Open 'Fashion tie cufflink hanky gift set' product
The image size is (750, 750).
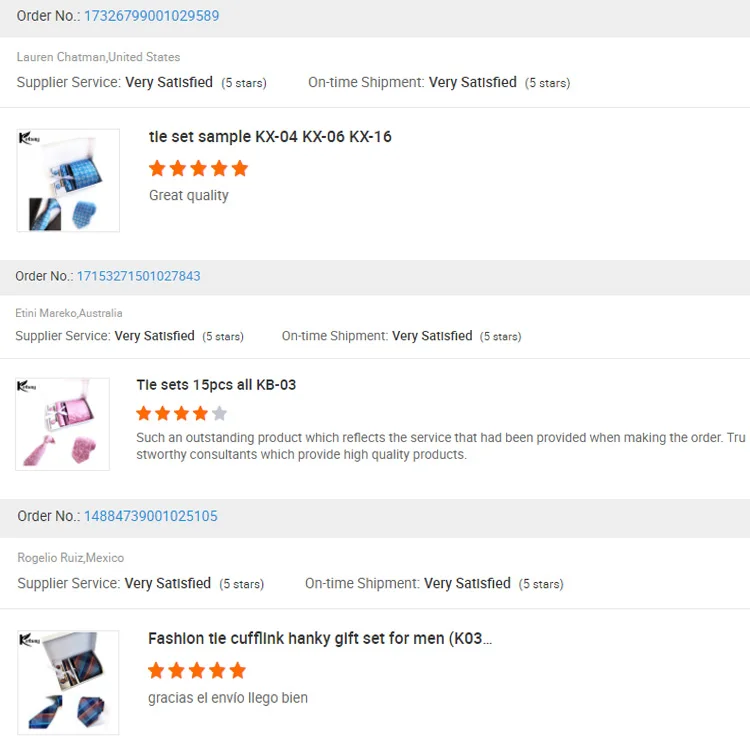(x=320, y=638)
